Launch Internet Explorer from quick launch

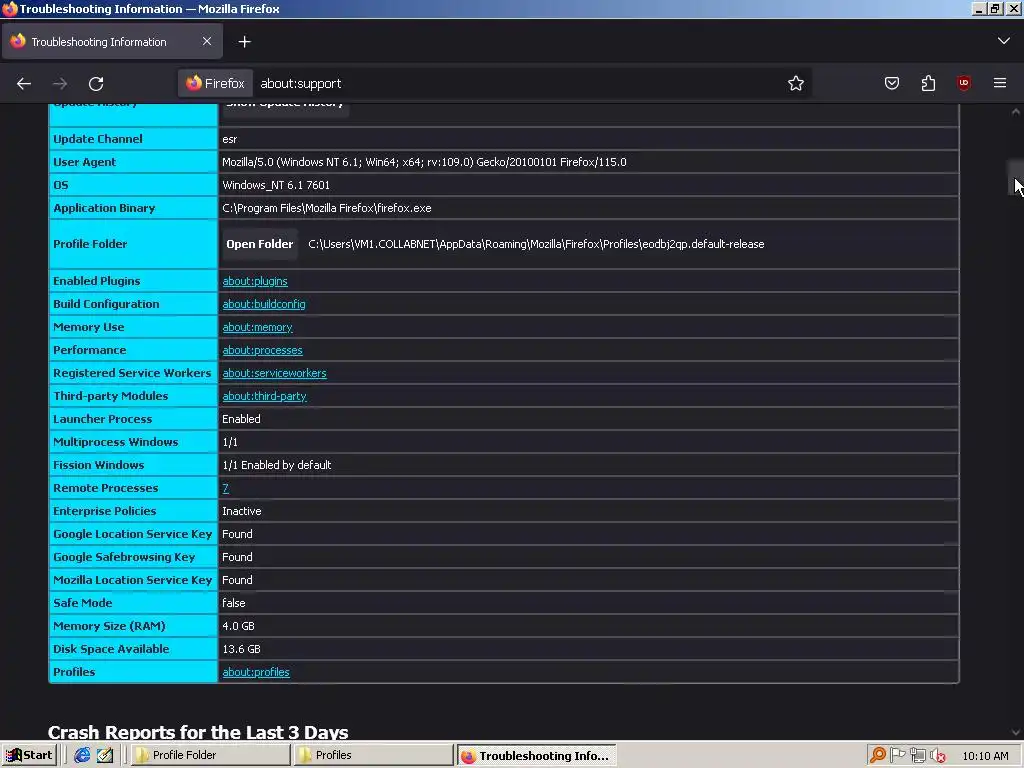(x=82, y=755)
